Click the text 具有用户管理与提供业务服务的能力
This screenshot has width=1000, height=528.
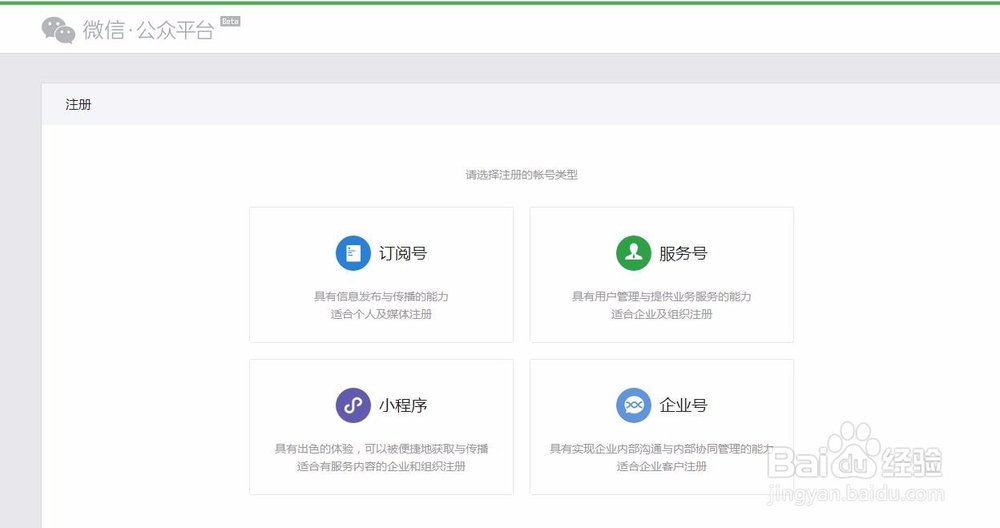click(x=661, y=297)
